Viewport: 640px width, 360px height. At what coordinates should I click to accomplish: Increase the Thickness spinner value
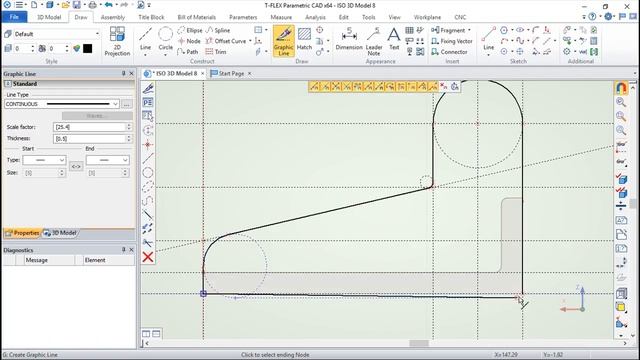coord(129,137)
